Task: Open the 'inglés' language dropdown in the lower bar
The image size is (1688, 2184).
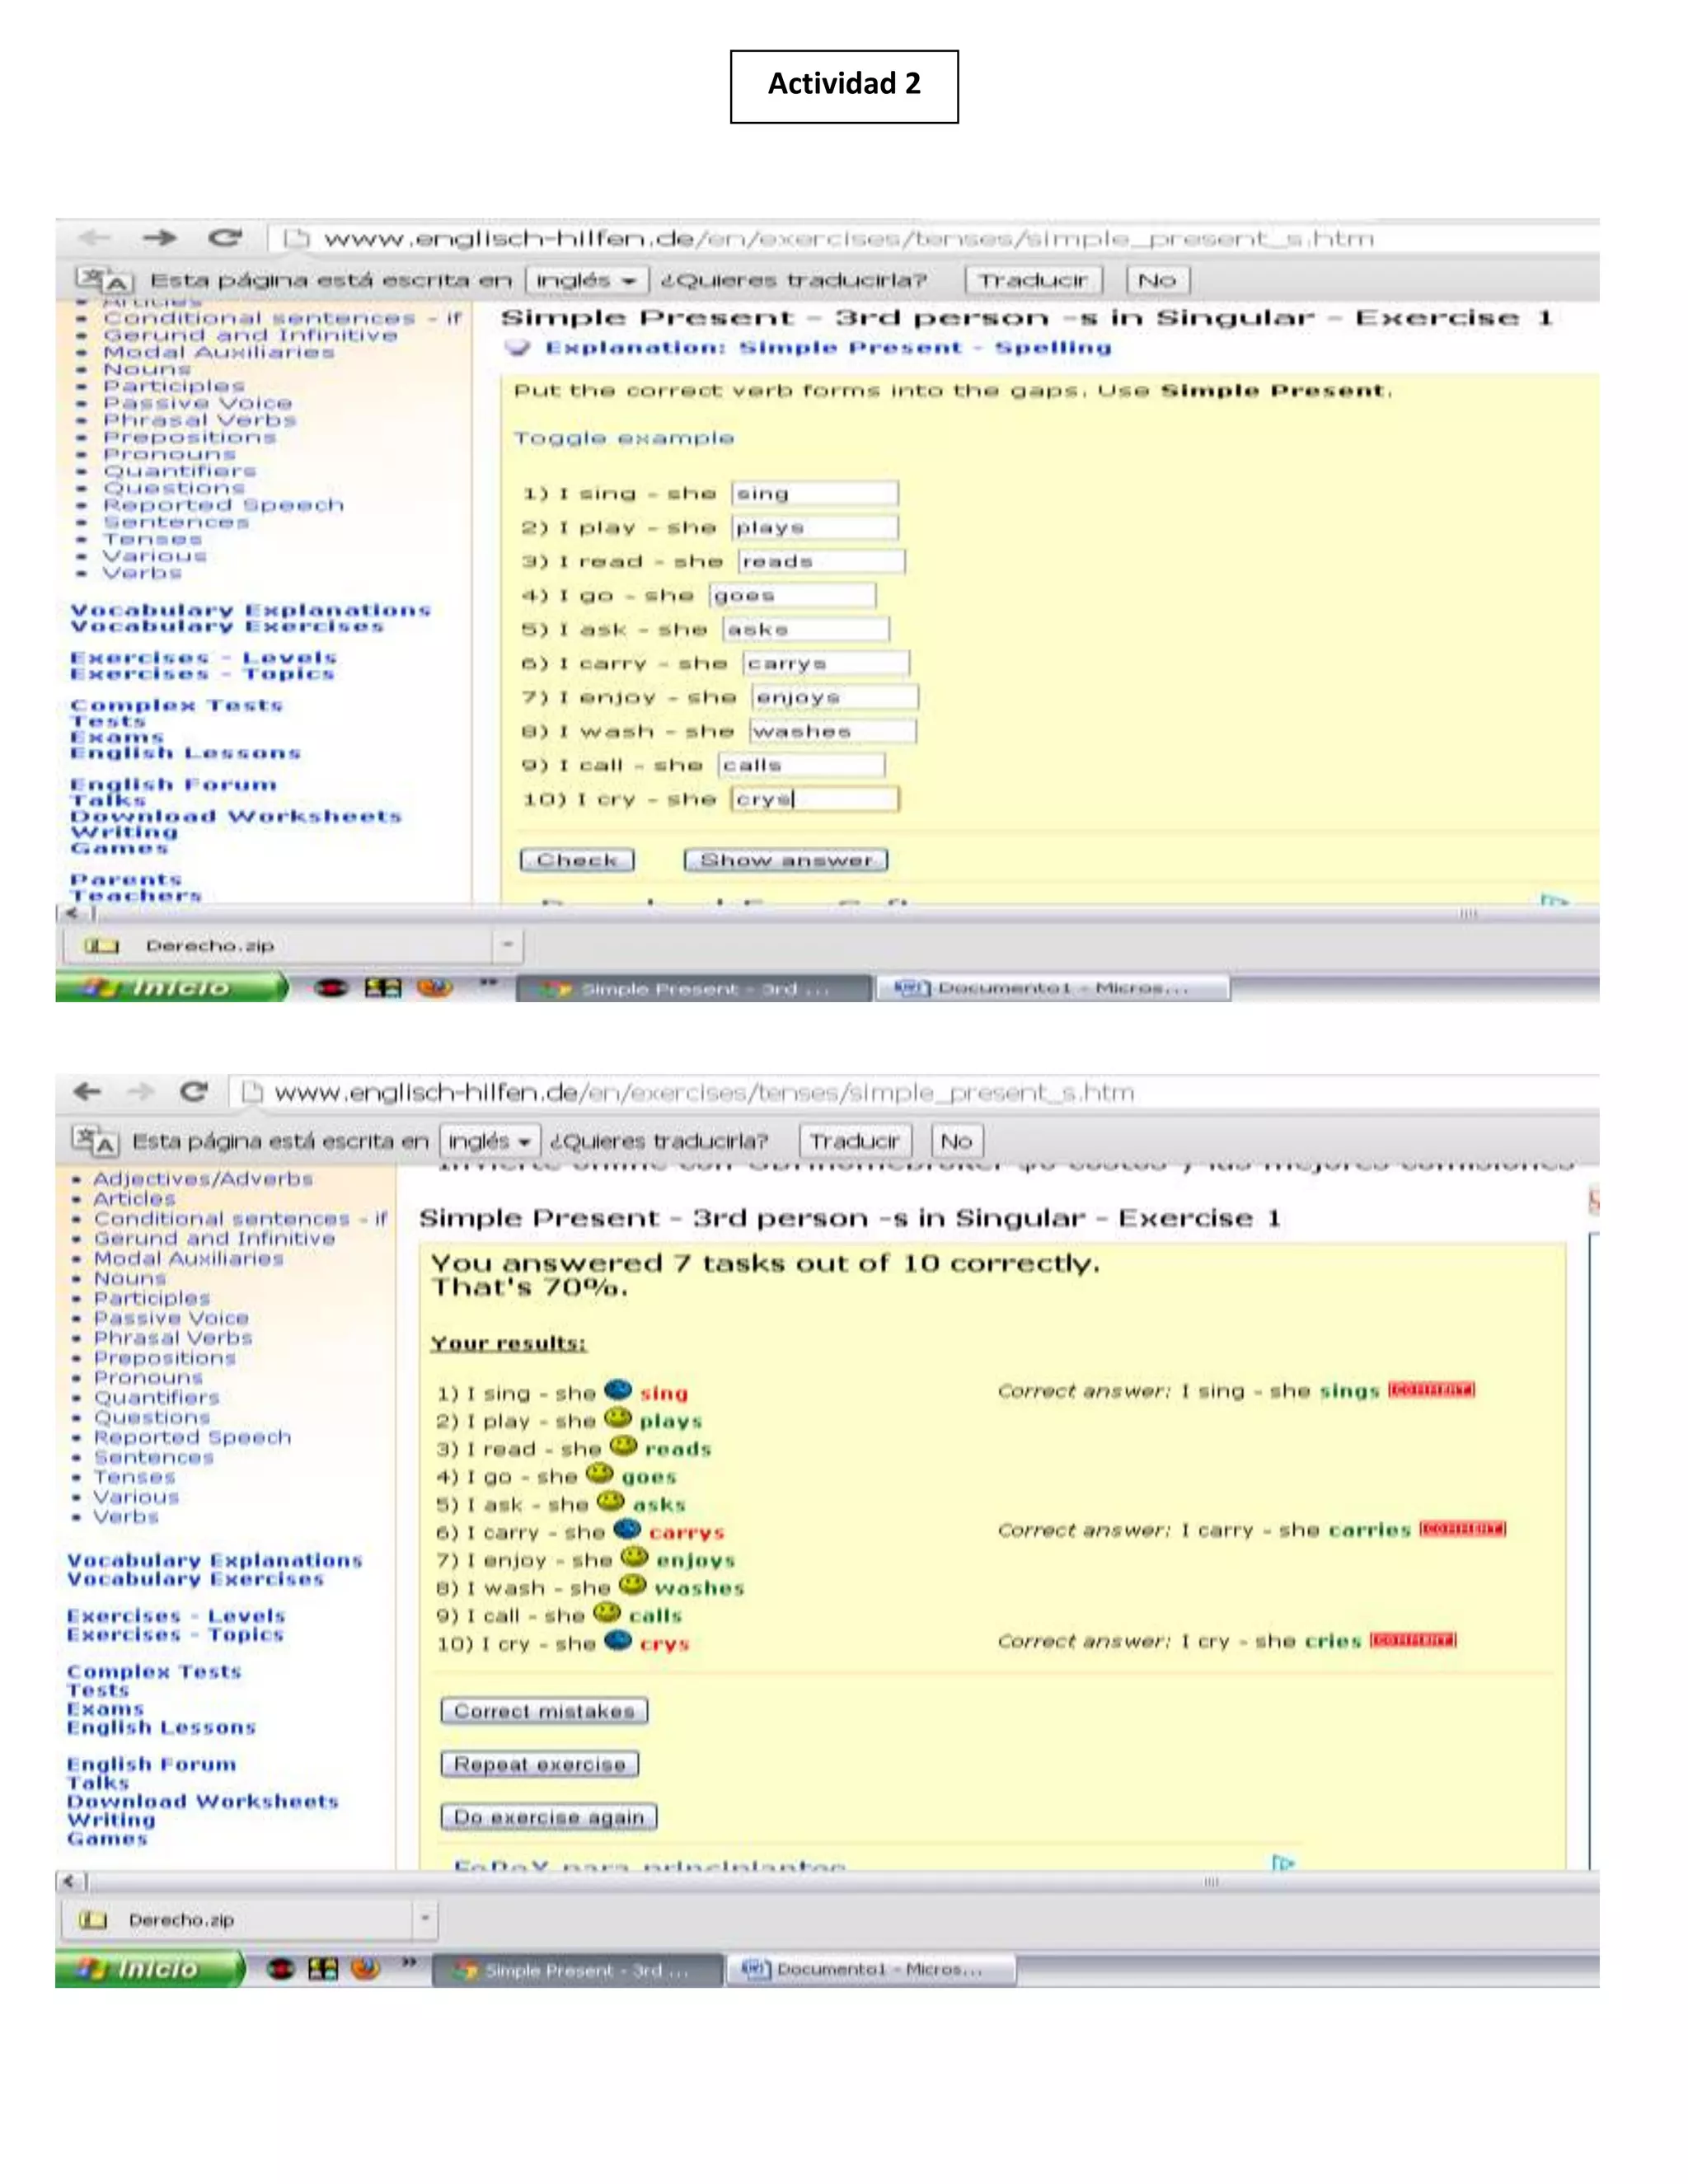Action: click(x=490, y=1141)
